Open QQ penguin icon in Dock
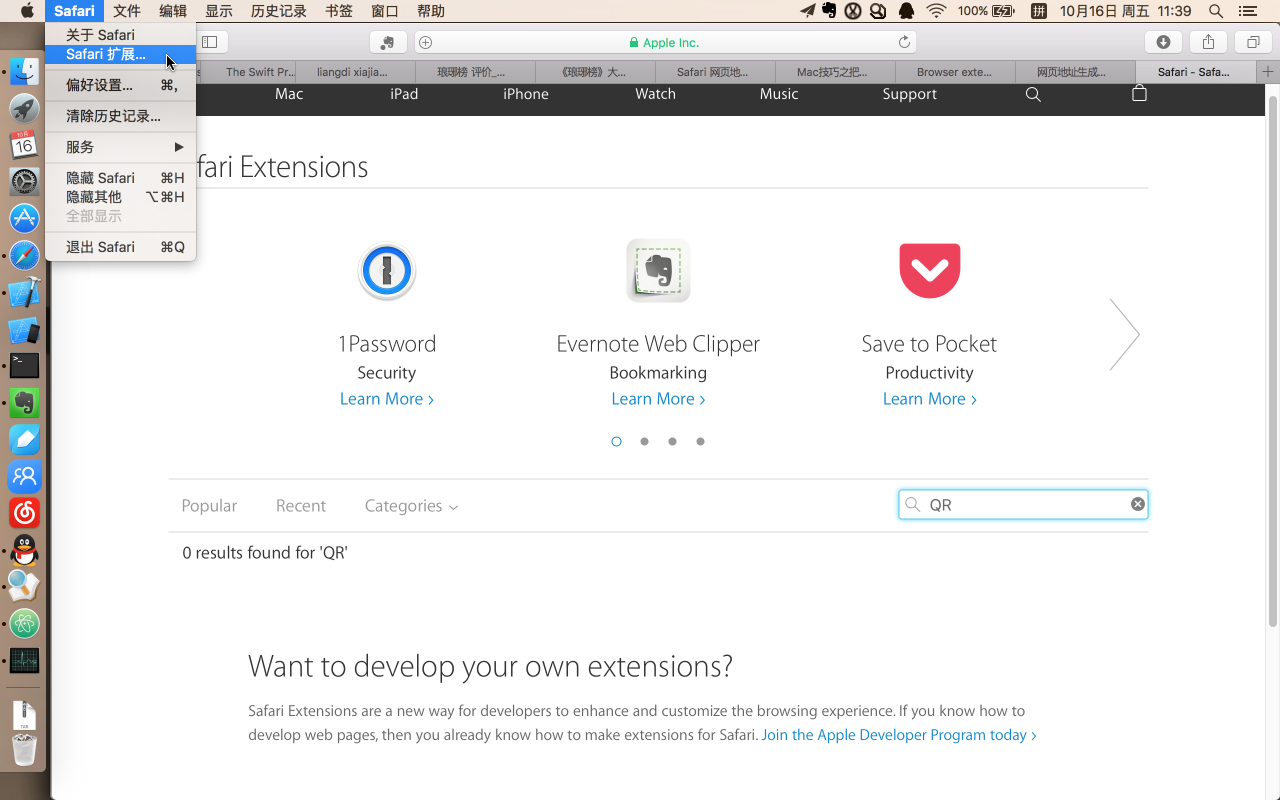 24,550
